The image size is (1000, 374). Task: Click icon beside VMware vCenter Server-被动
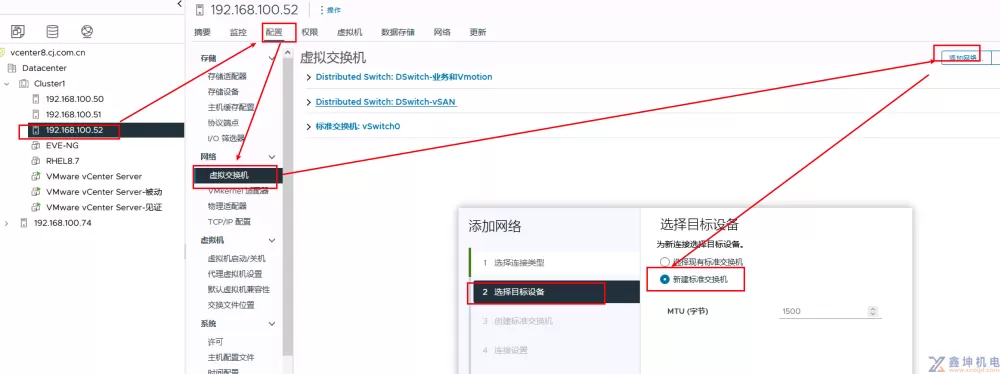tap(36, 192)
